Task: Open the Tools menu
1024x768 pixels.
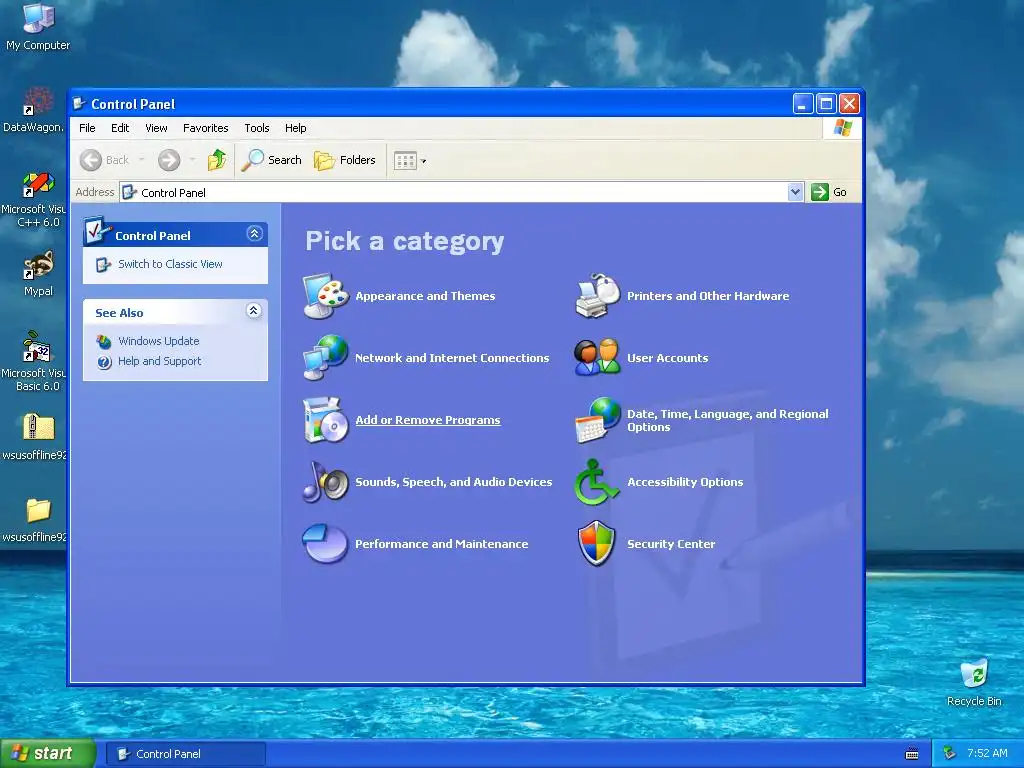Action: [x=257, y=128]
